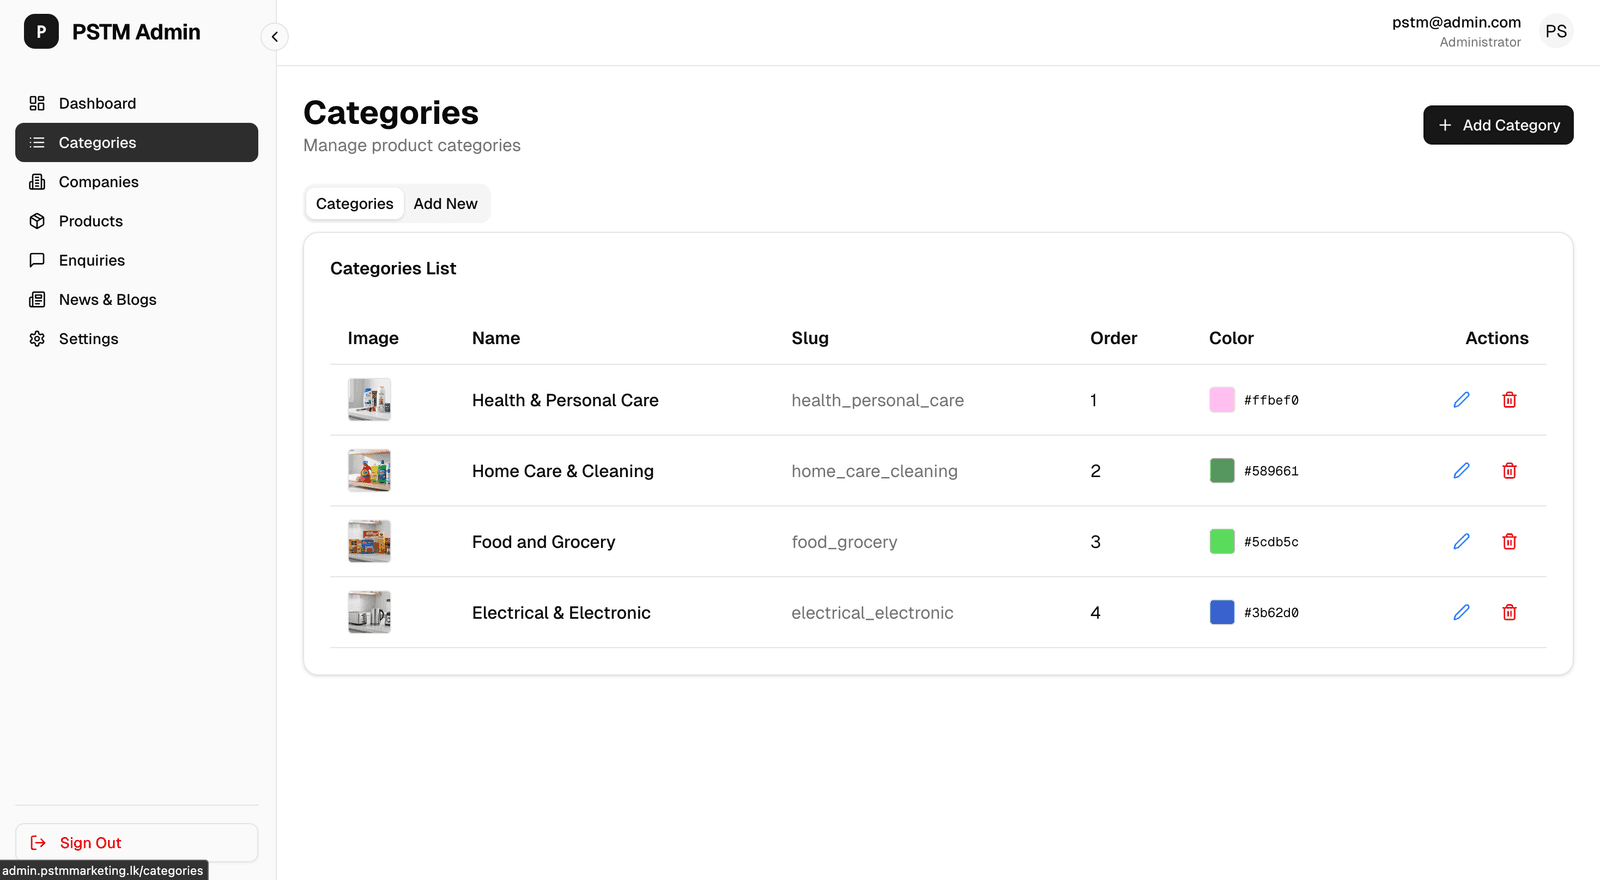Click the Companies building icon
The image size is (1600, 880).
(37, 182)
